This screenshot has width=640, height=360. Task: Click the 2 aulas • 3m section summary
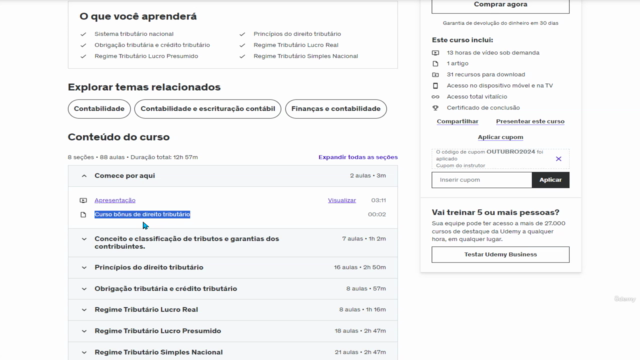(368, 176)
